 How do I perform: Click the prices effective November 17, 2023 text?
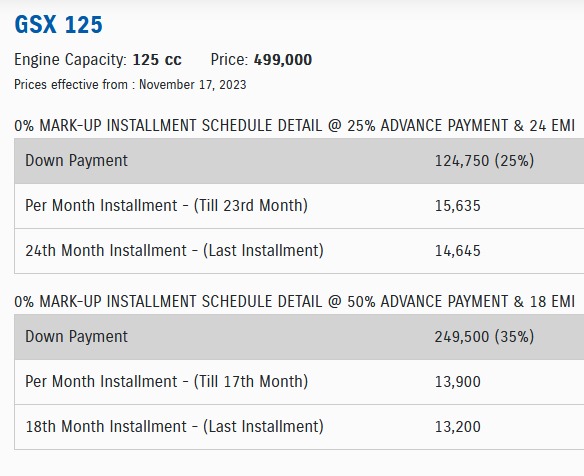click(130, 85)
